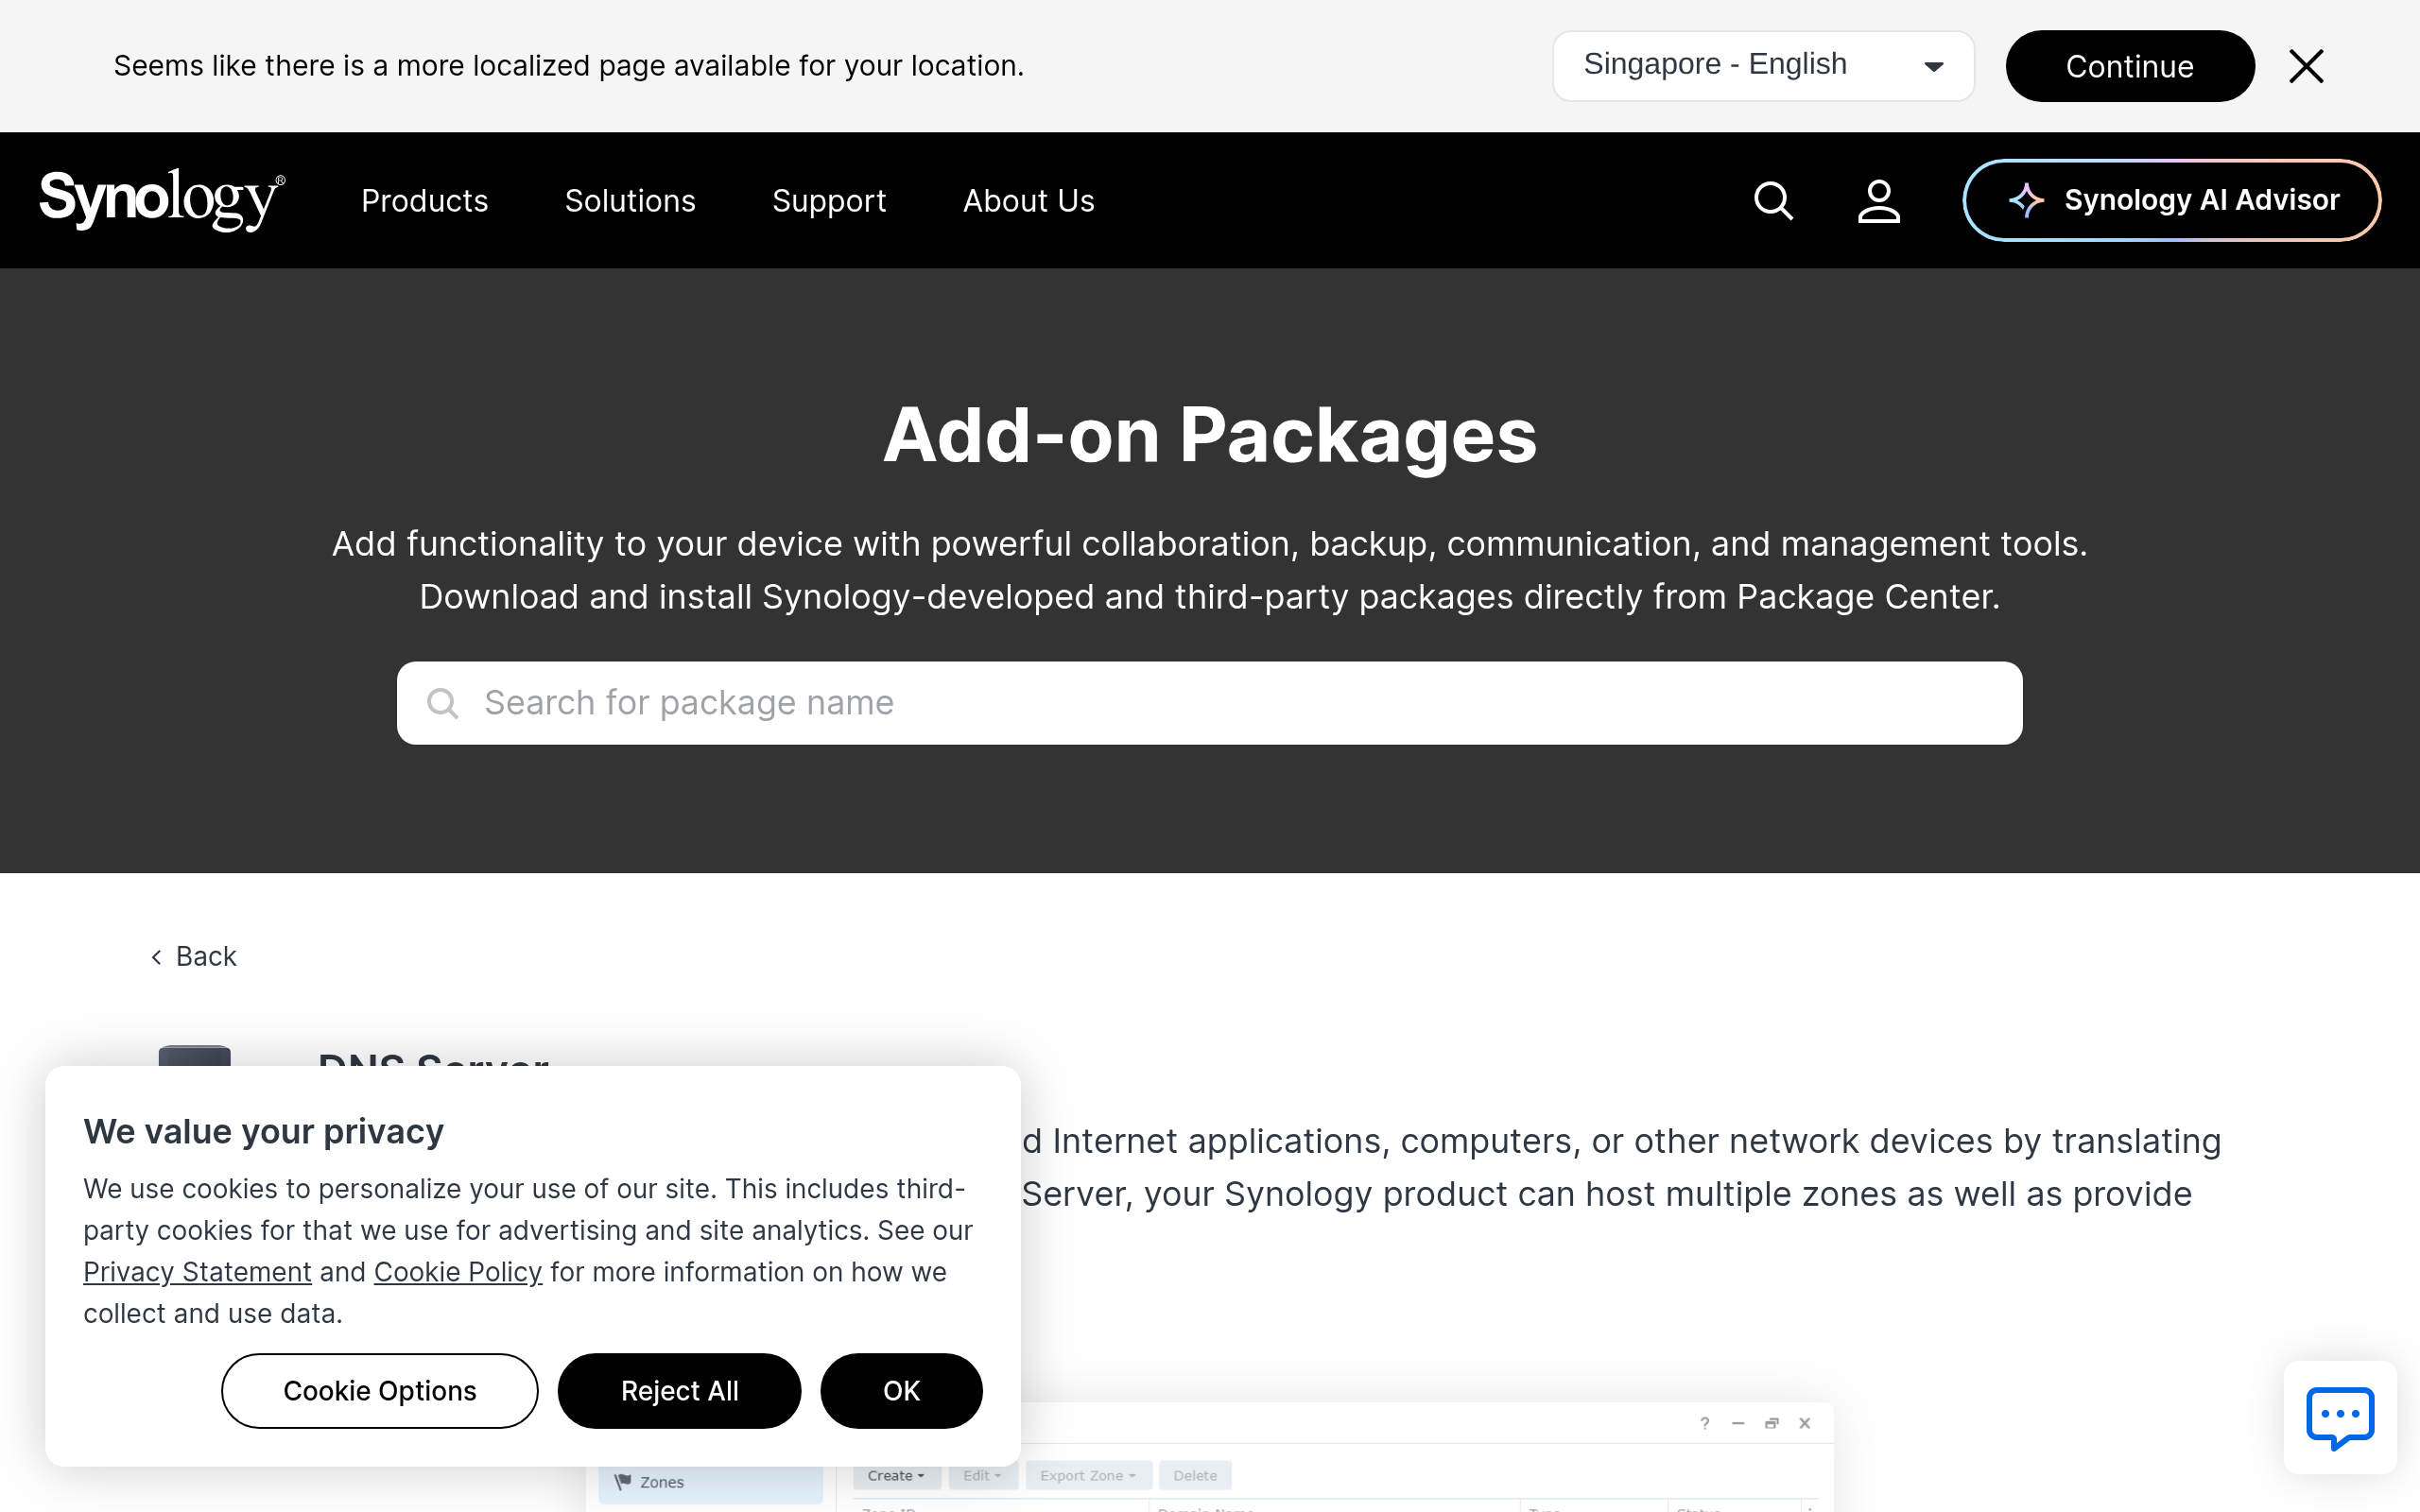
Task: Open the user account icon
Action: (x=1878, y=200)
